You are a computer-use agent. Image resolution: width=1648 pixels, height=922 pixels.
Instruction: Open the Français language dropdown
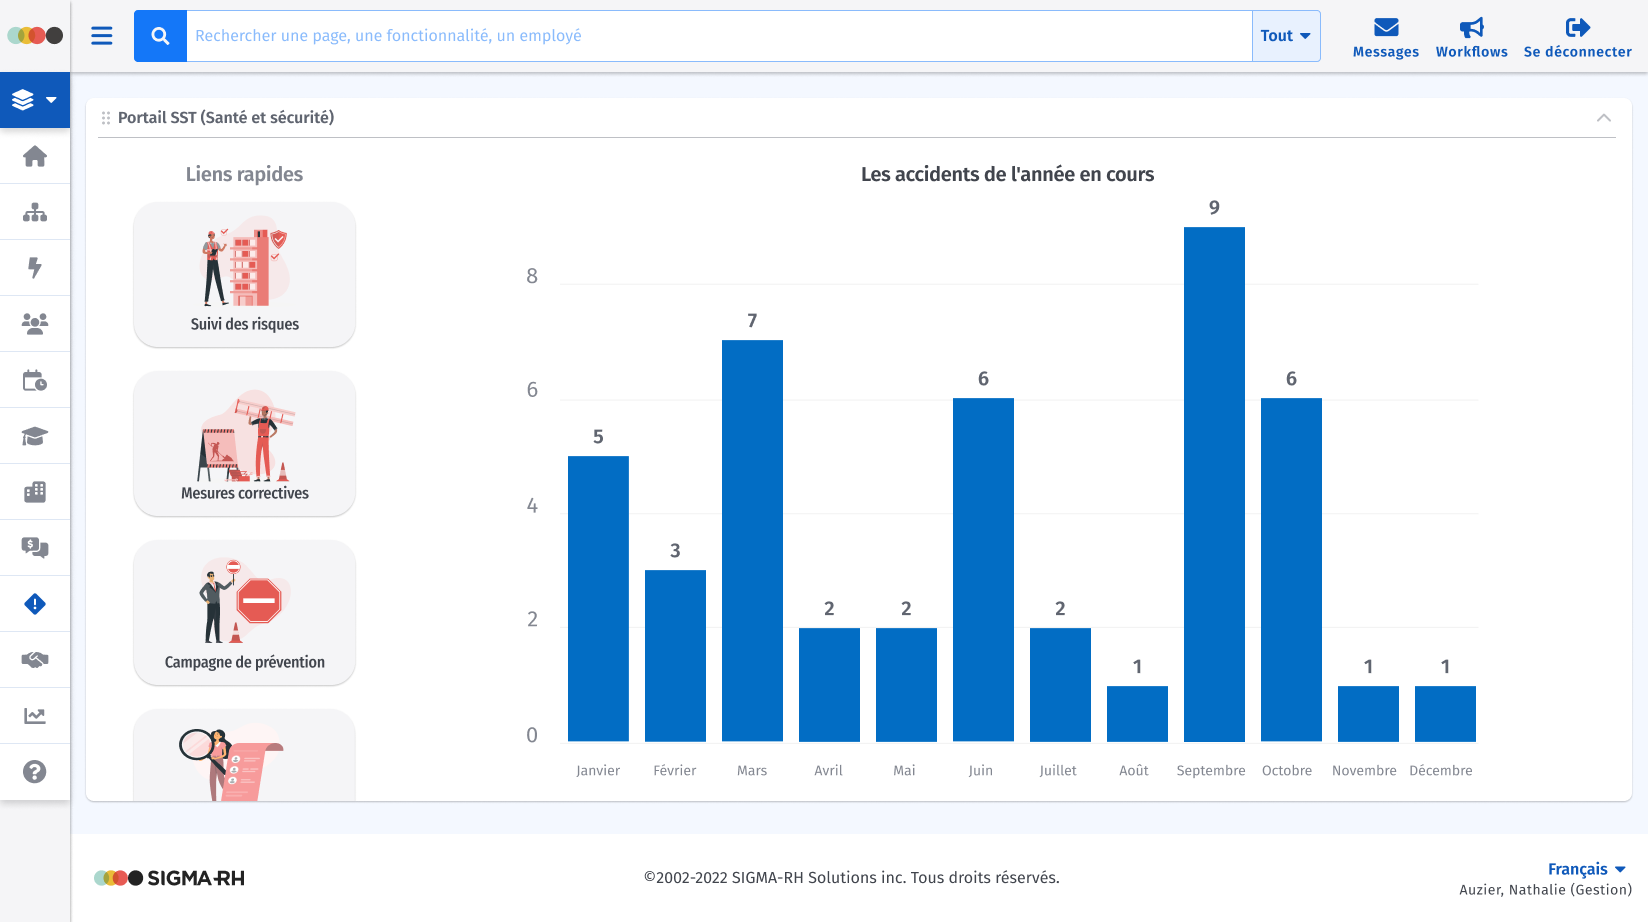1586,869
